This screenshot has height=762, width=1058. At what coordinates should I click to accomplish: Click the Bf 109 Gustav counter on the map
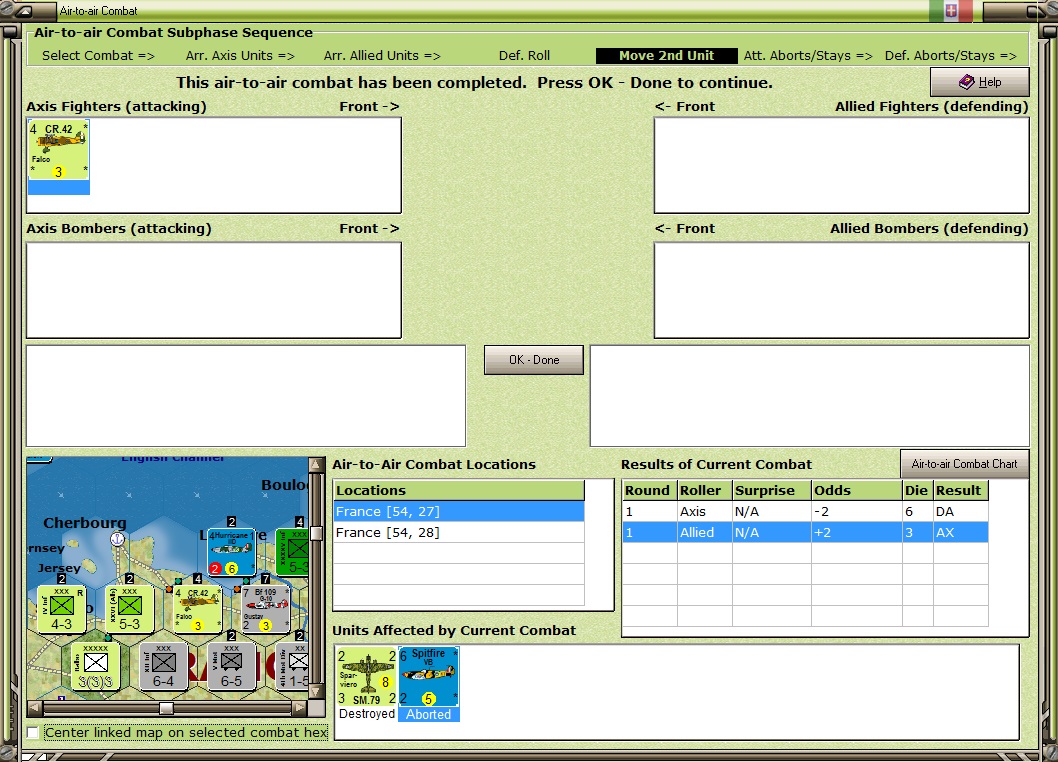265,609
